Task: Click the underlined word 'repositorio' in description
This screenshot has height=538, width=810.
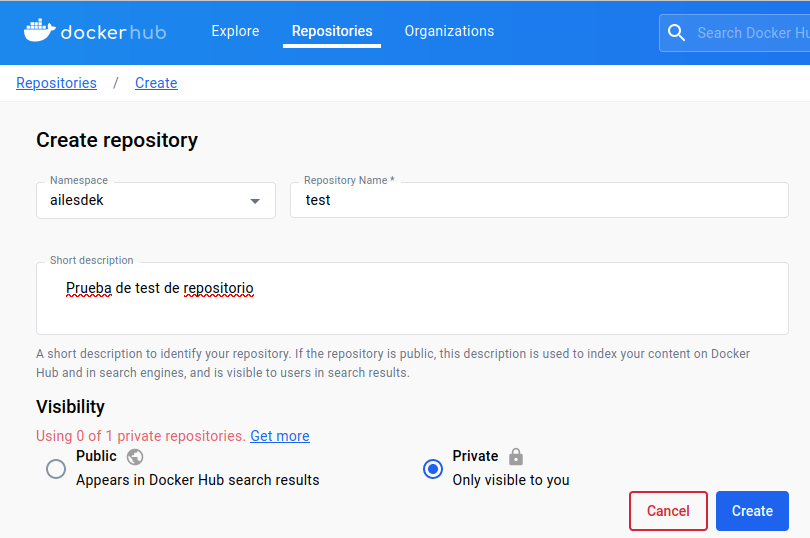Action: [x=218, y=288]
